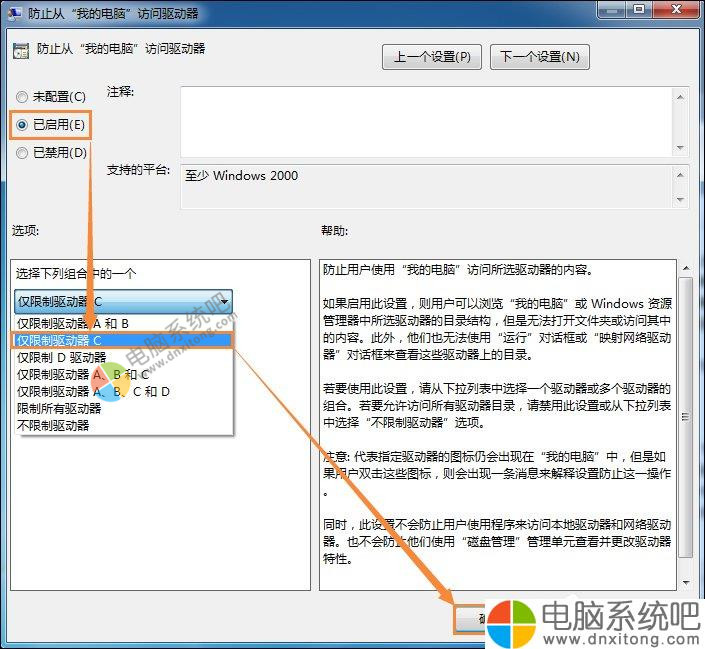Screen dimensions: 705x649
Task: Click down arrow of 支持的平台 scrollbar
Action: pyautogui.click(x=680, y=199)
